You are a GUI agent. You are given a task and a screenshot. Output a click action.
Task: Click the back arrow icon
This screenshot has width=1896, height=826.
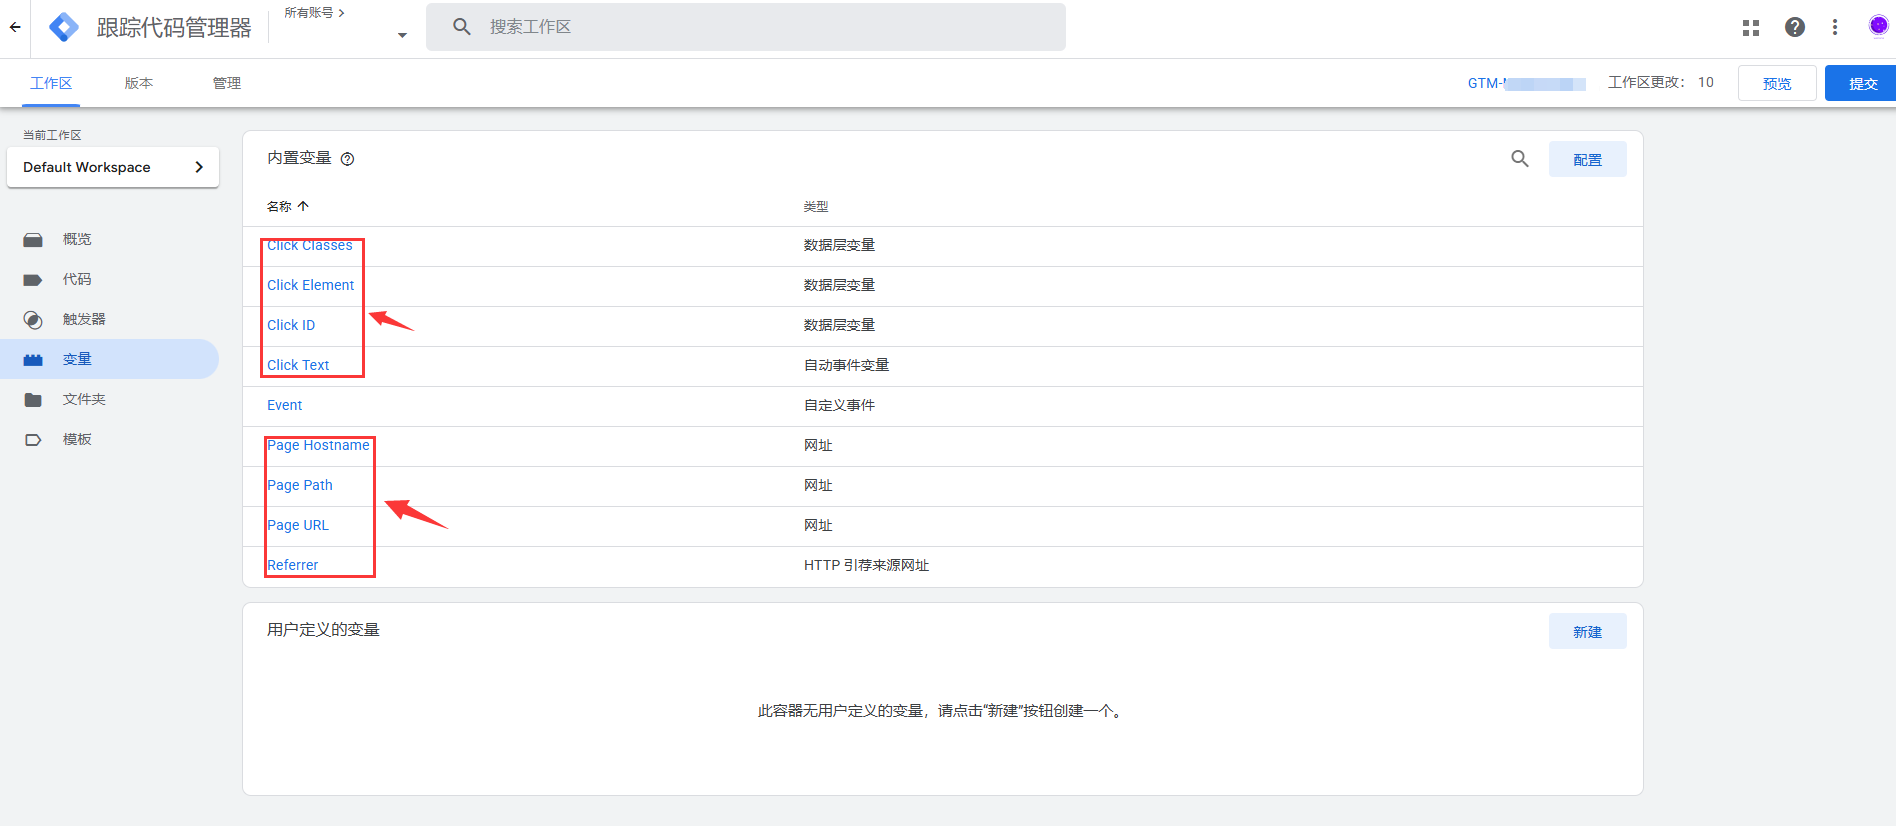tap(15, 27)
